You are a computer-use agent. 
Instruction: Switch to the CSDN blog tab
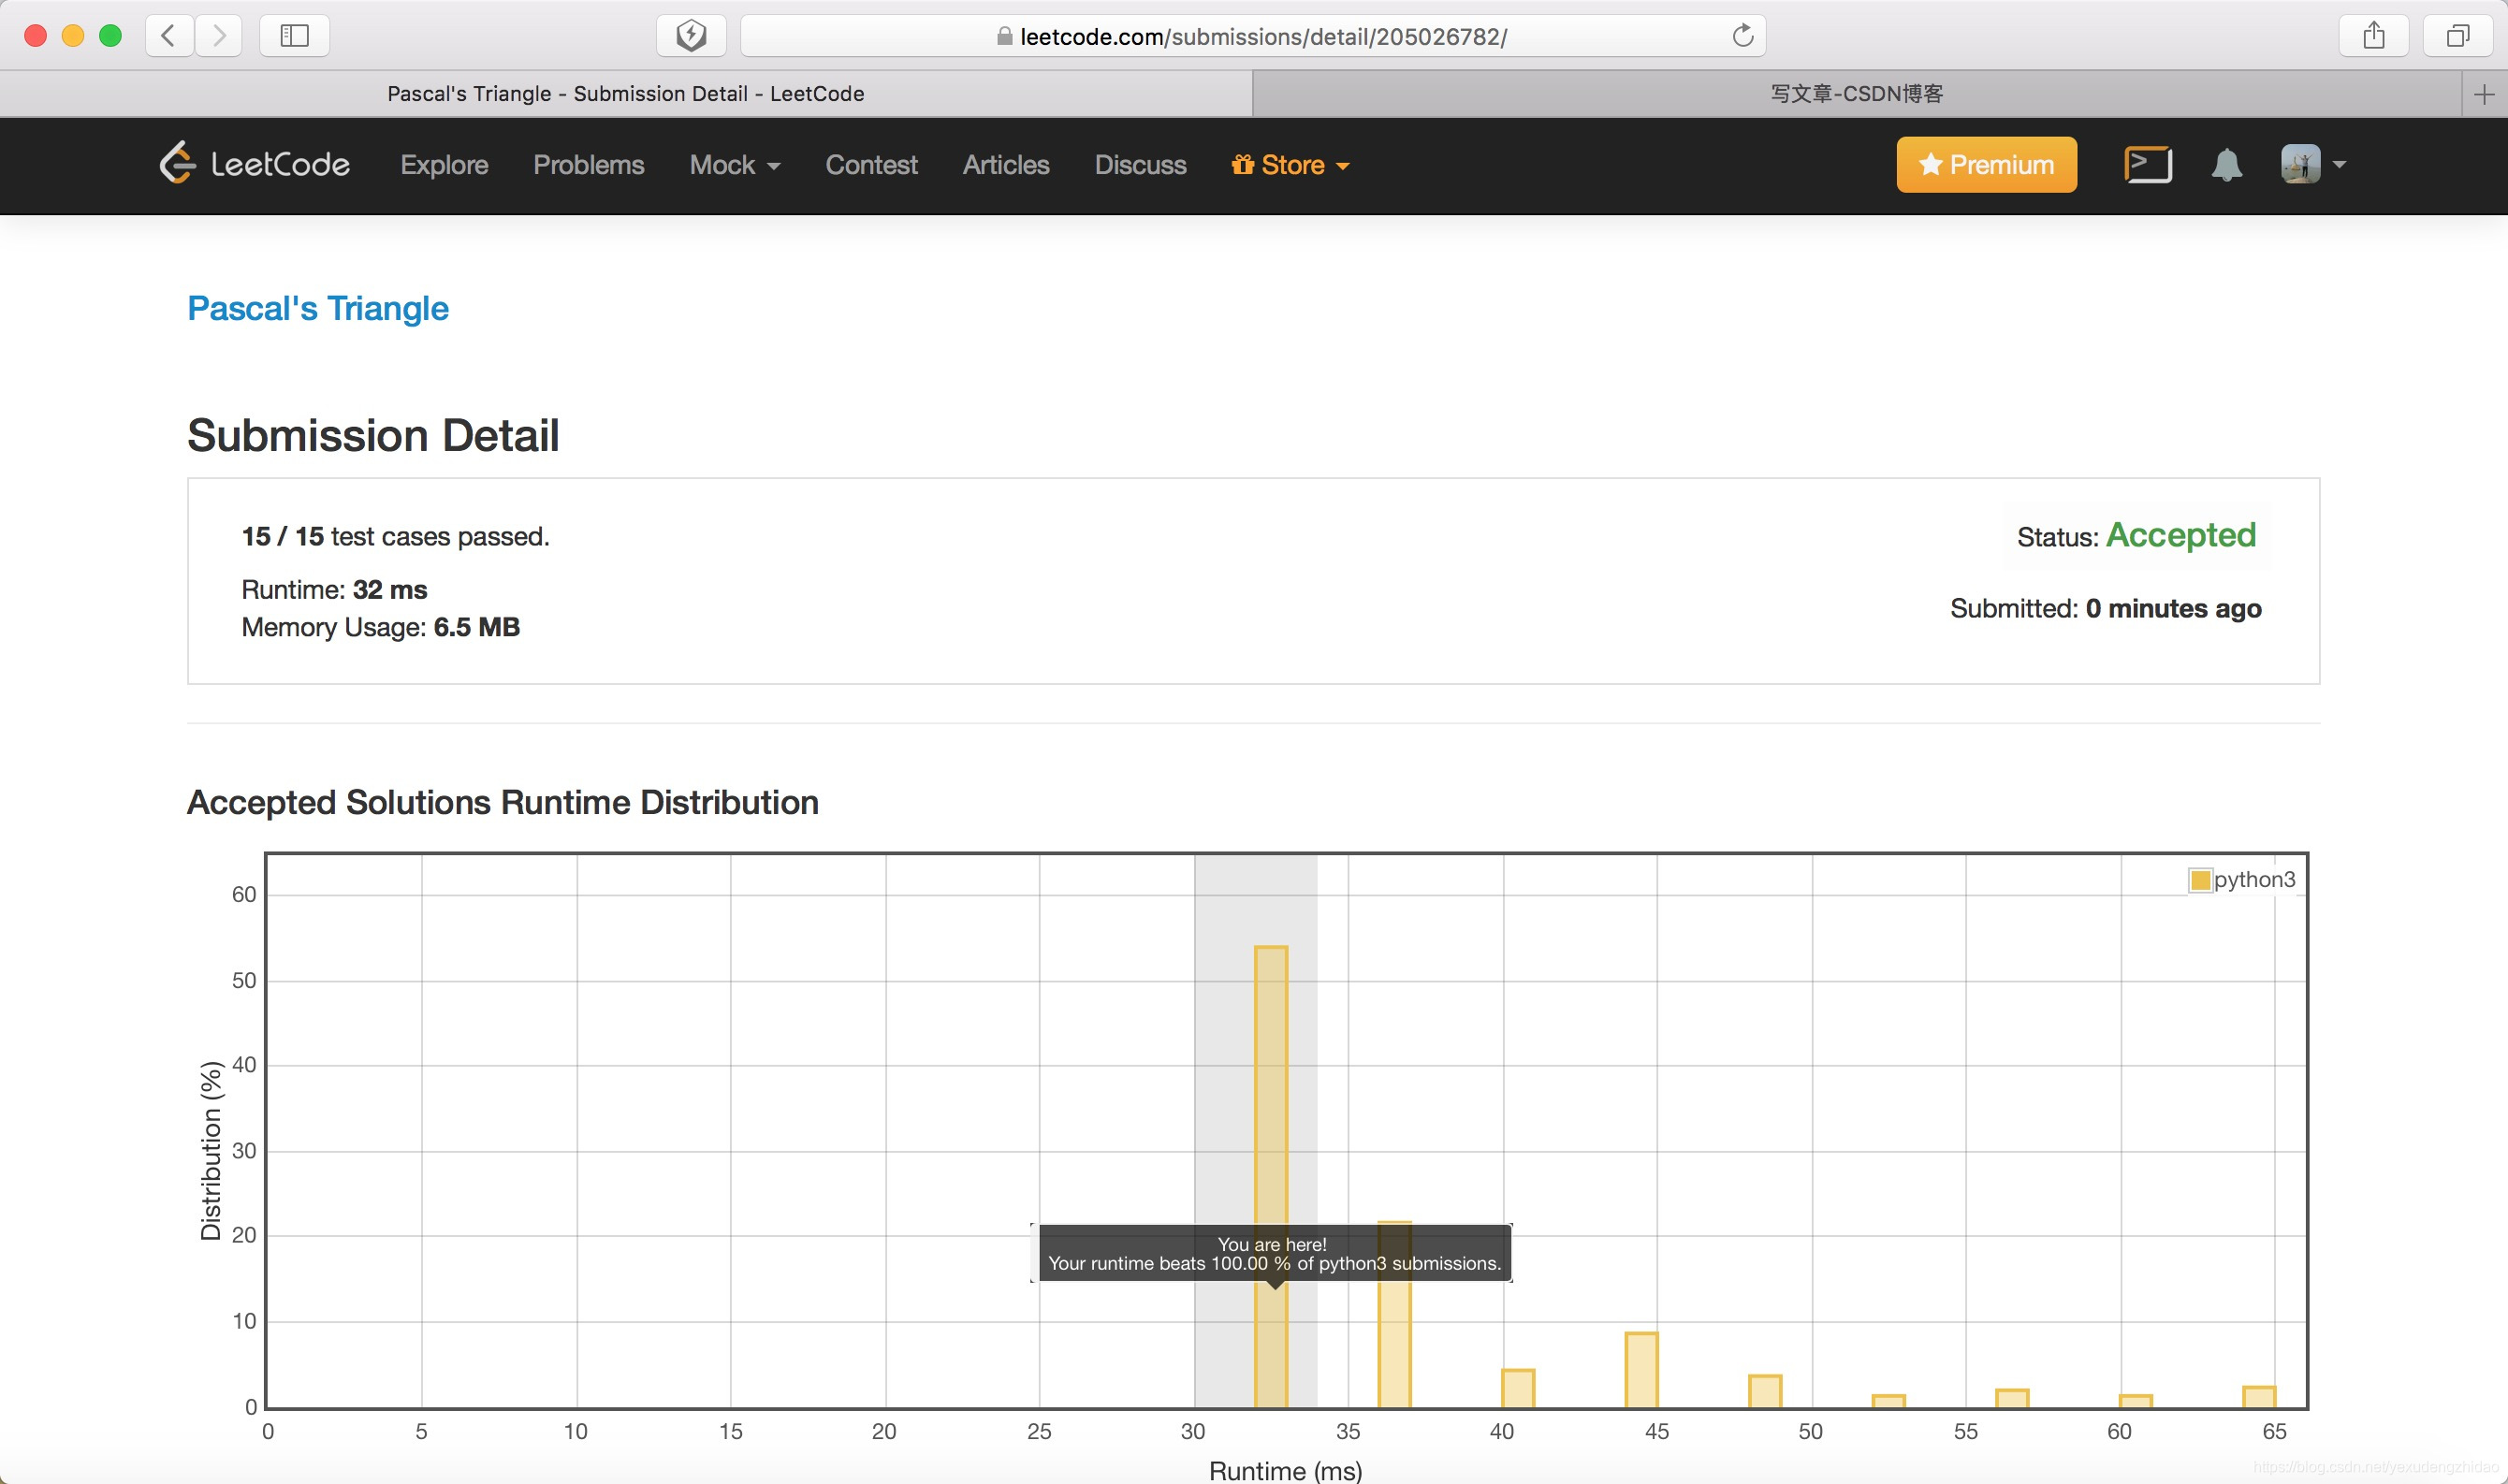click(1856, 94)
